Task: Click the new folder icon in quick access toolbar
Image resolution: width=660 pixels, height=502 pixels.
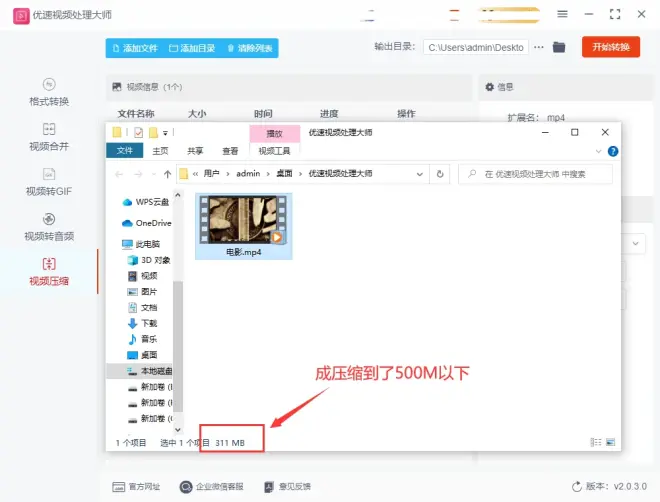Action: [x=154, y=133]
